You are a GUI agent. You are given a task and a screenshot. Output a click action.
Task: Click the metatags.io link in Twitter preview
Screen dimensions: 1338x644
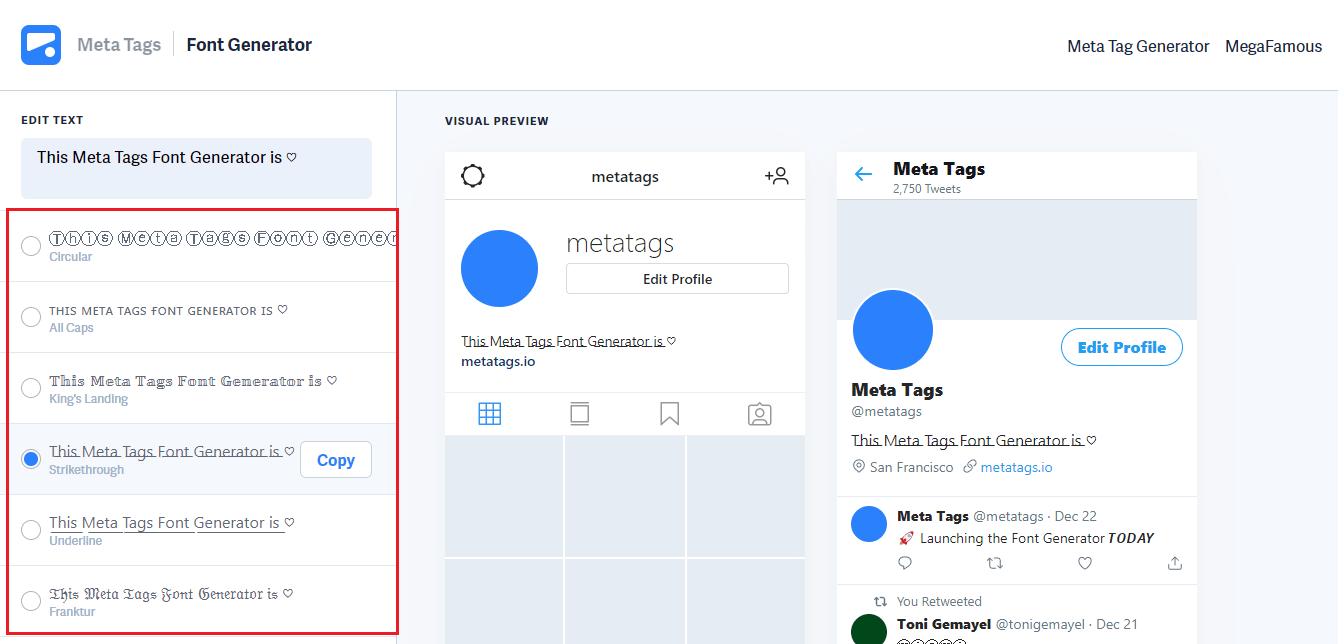(1016, 467)
